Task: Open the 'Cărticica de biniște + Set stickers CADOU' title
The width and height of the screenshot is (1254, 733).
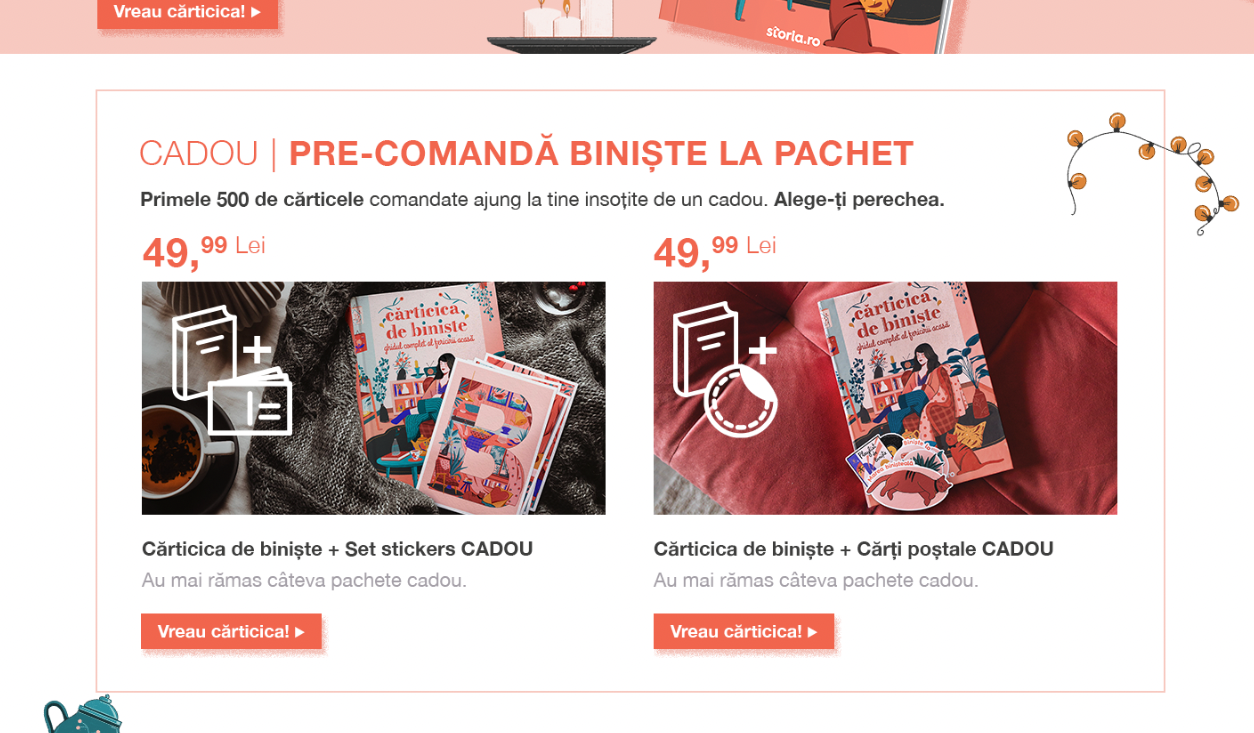Action: (x=337, y=549)
